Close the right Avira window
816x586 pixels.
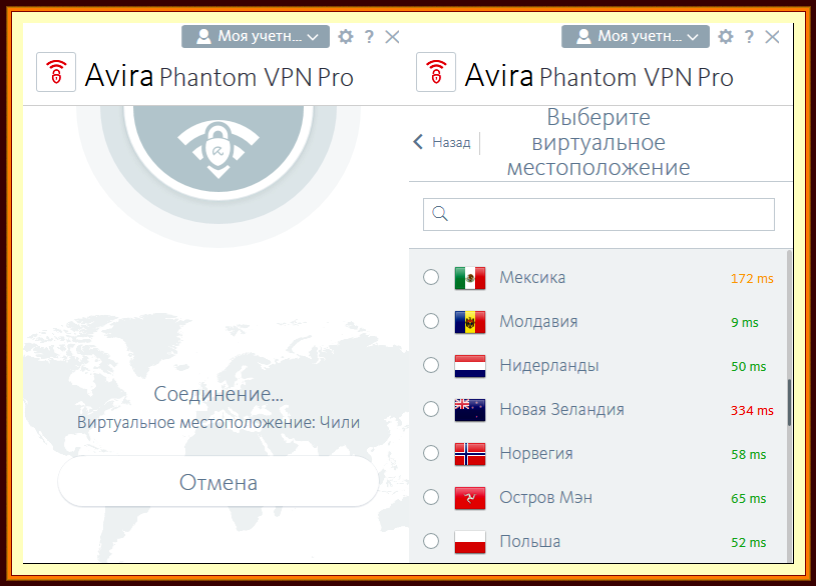click(x=772, y=36)
